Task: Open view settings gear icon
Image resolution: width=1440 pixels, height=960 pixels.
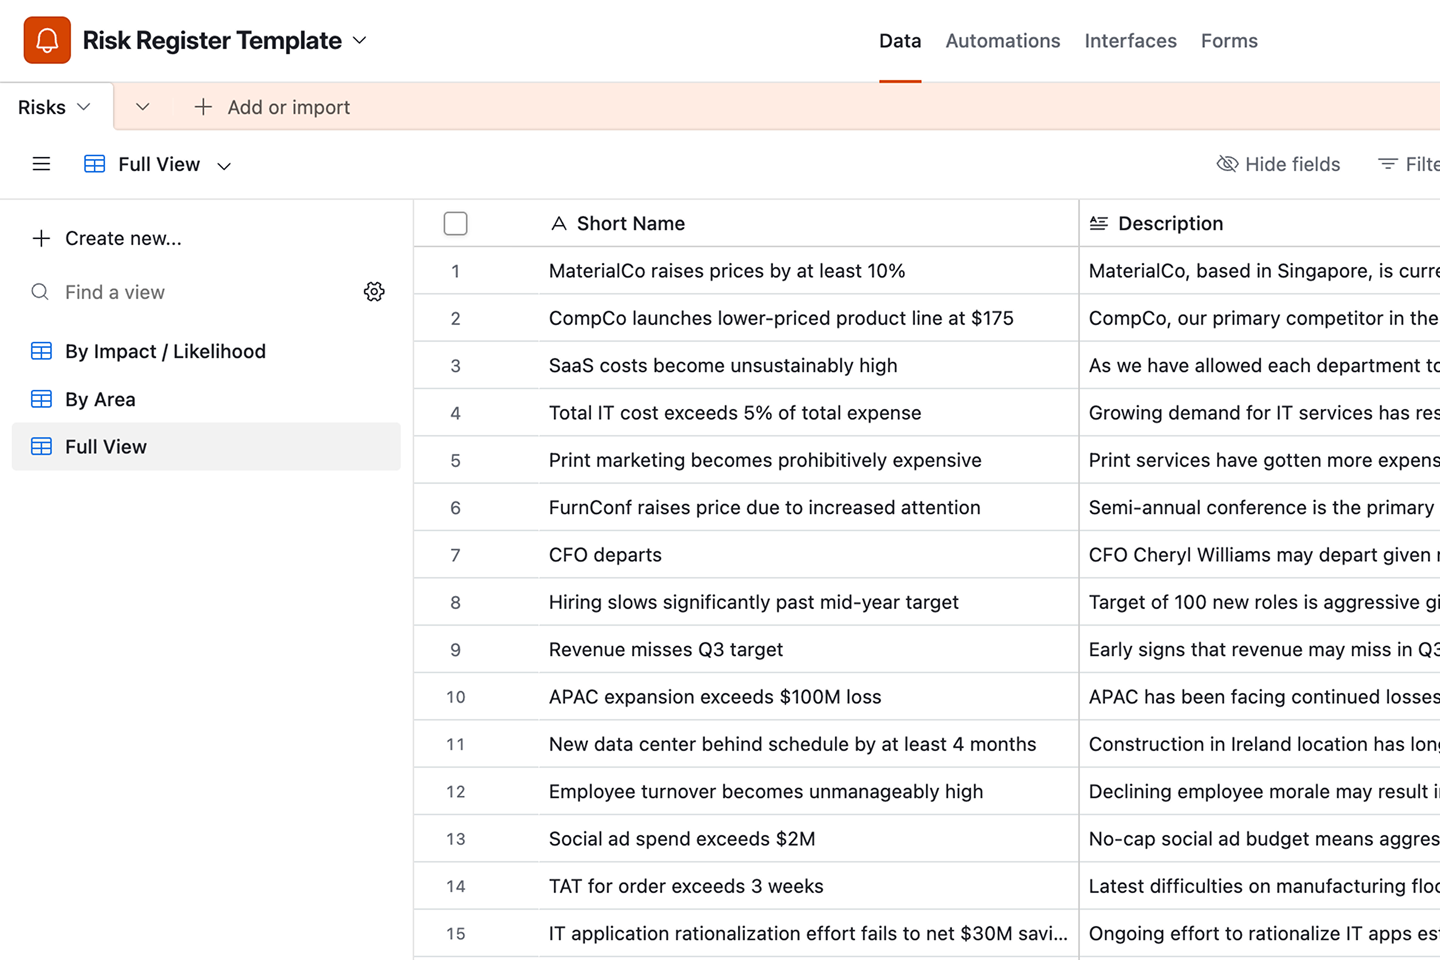Action: point(374,292)
